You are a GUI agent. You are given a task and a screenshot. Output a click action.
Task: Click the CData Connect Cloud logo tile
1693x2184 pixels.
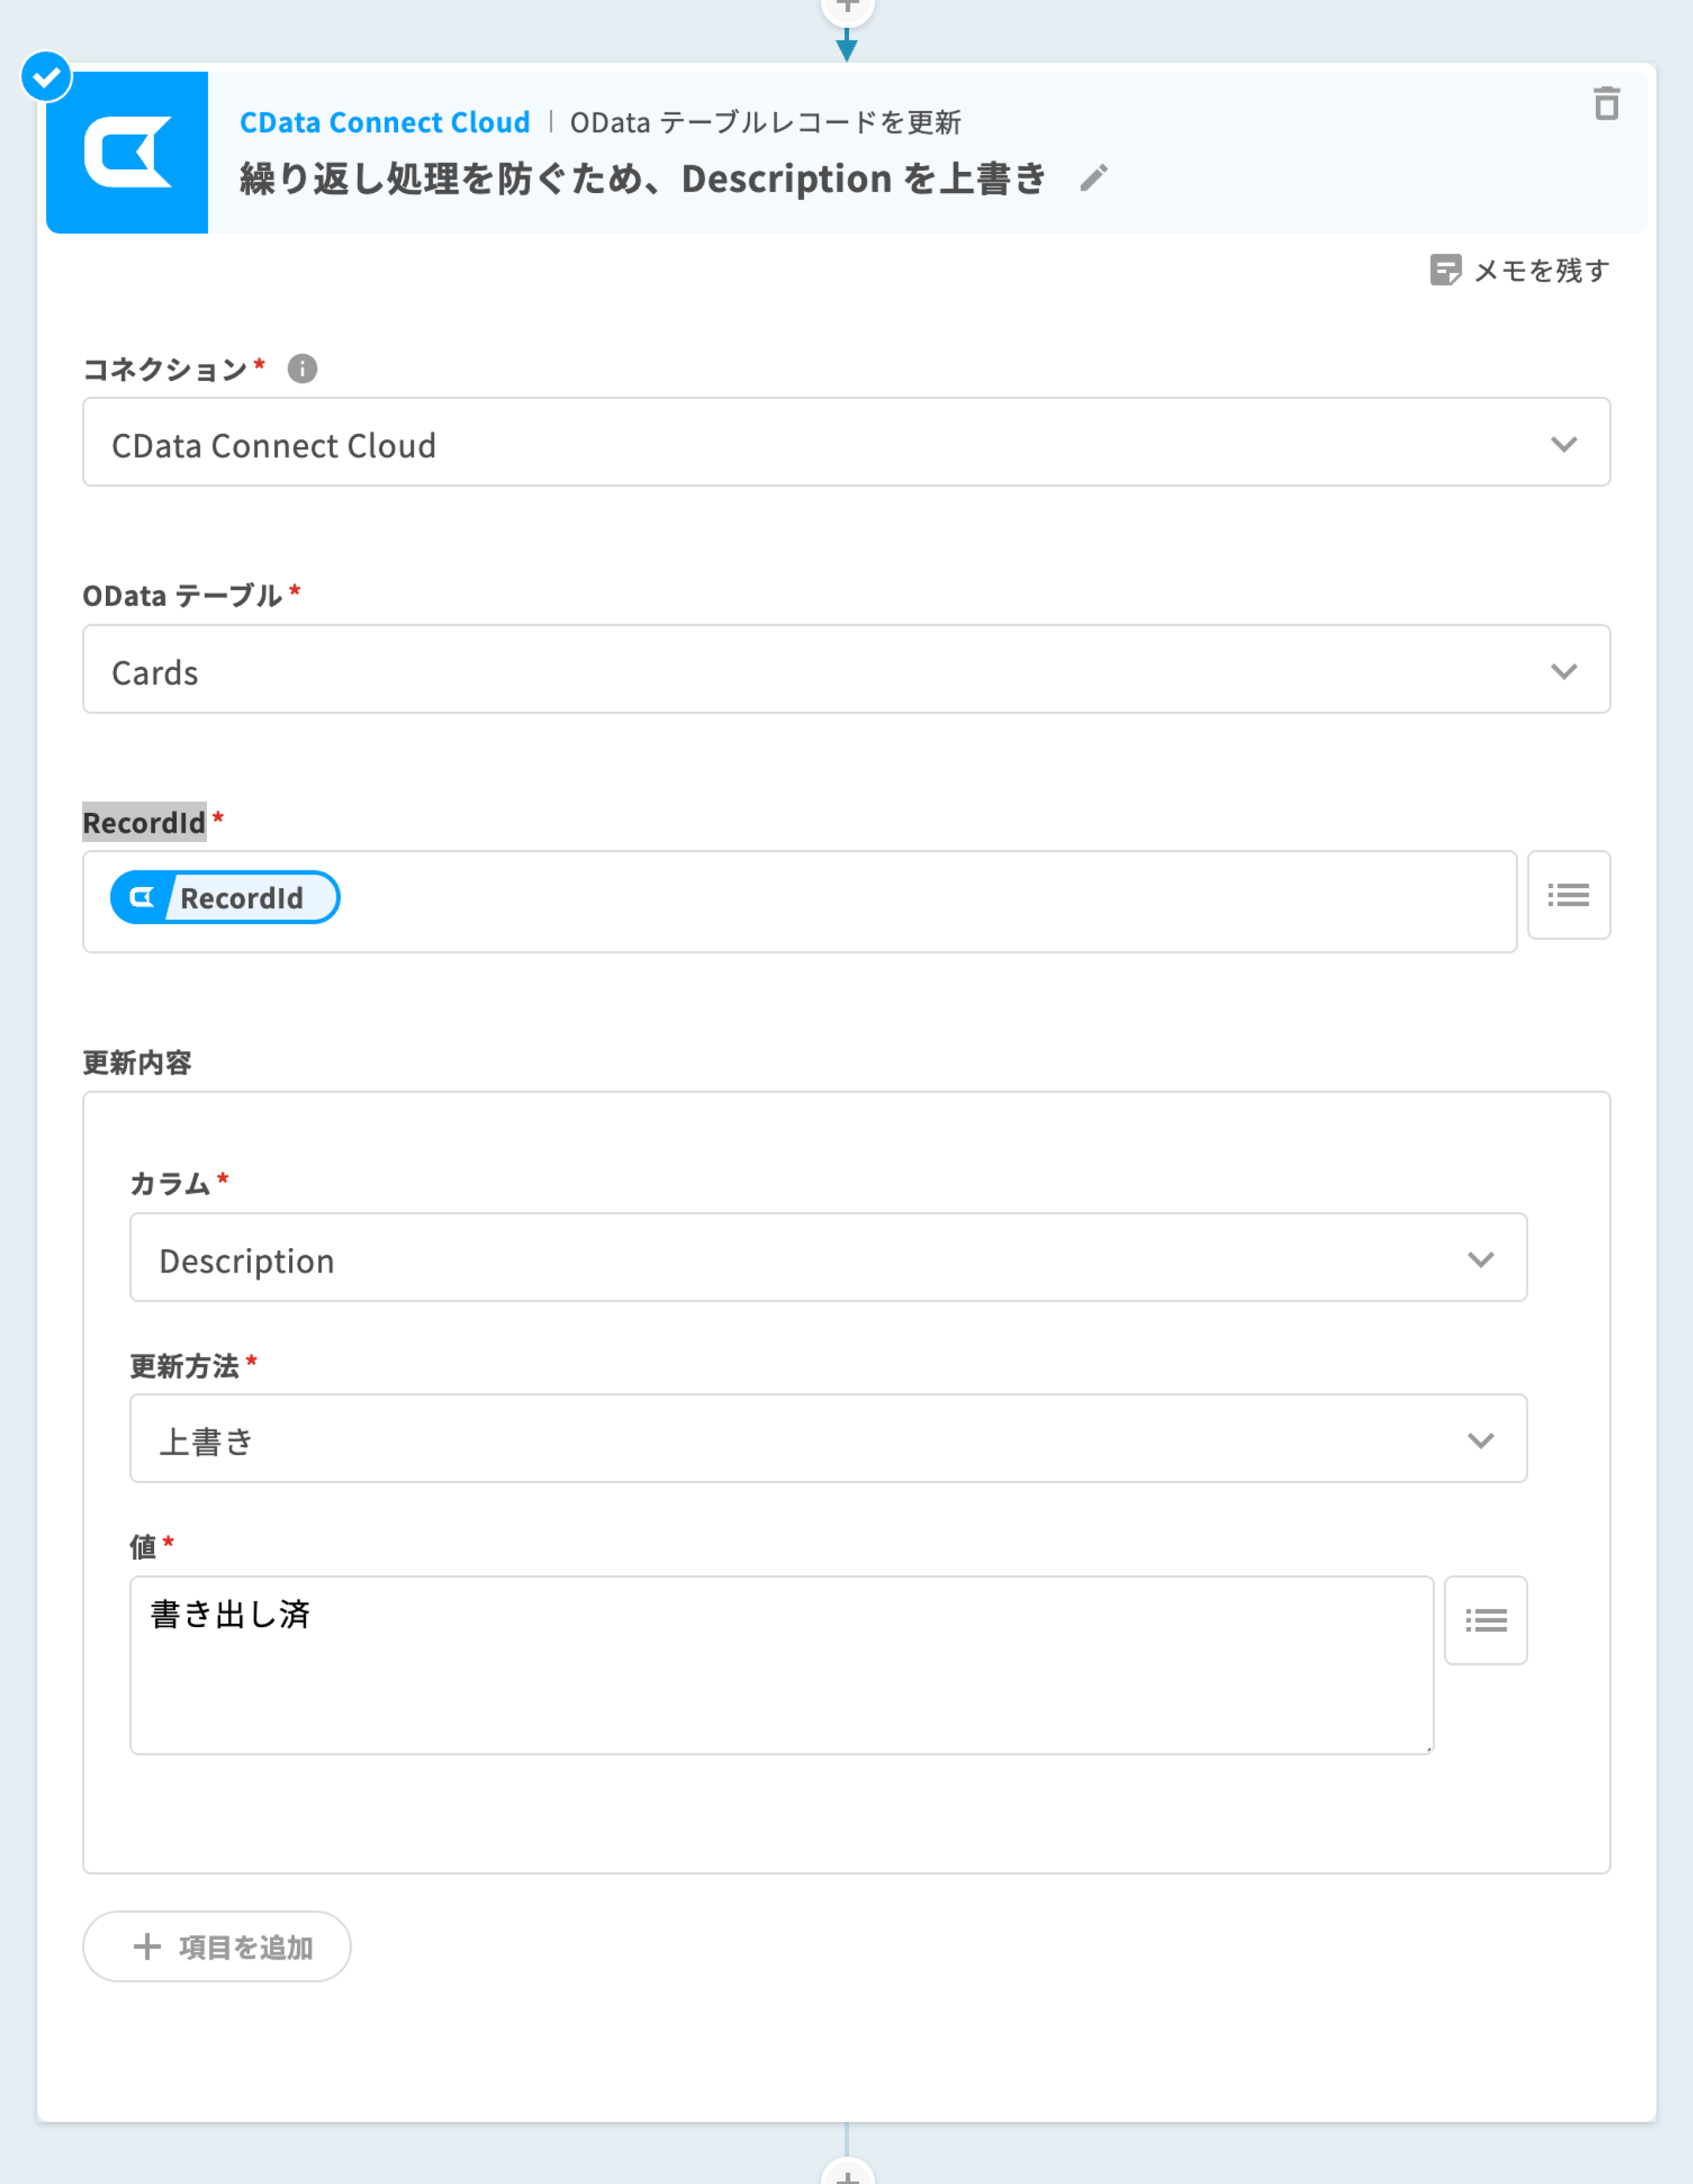(127, 152)
